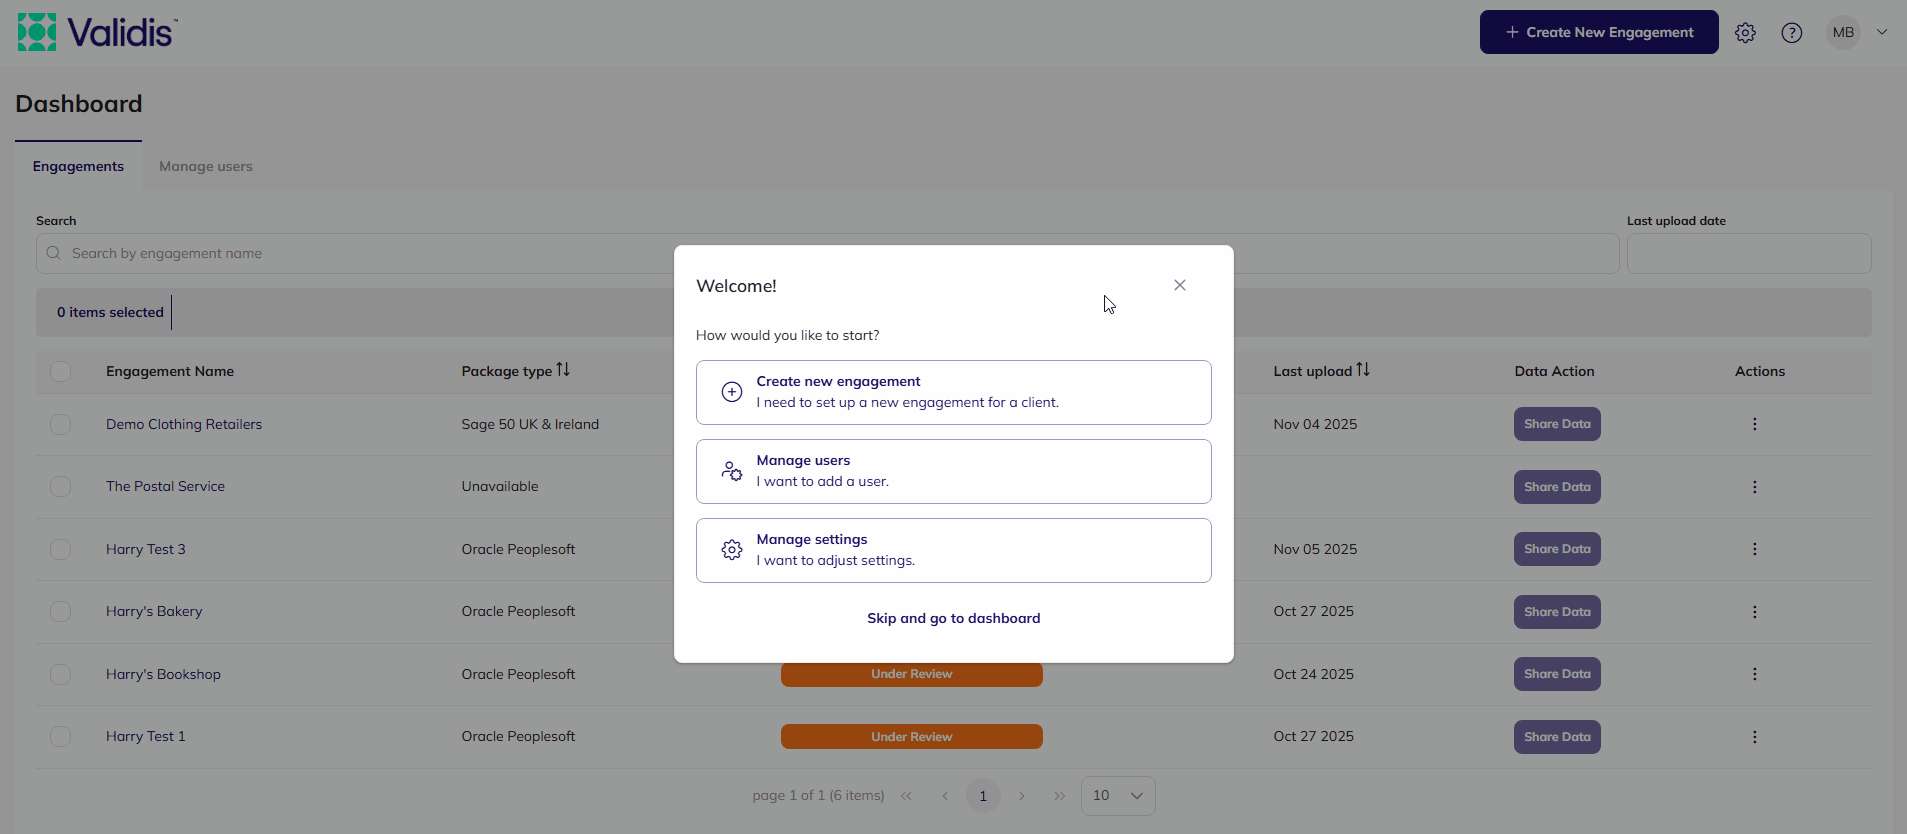Image resolution: width=1907 pixels, height=834 pixels.
Task: Open settings gear in top bar
Action: 1745,33
